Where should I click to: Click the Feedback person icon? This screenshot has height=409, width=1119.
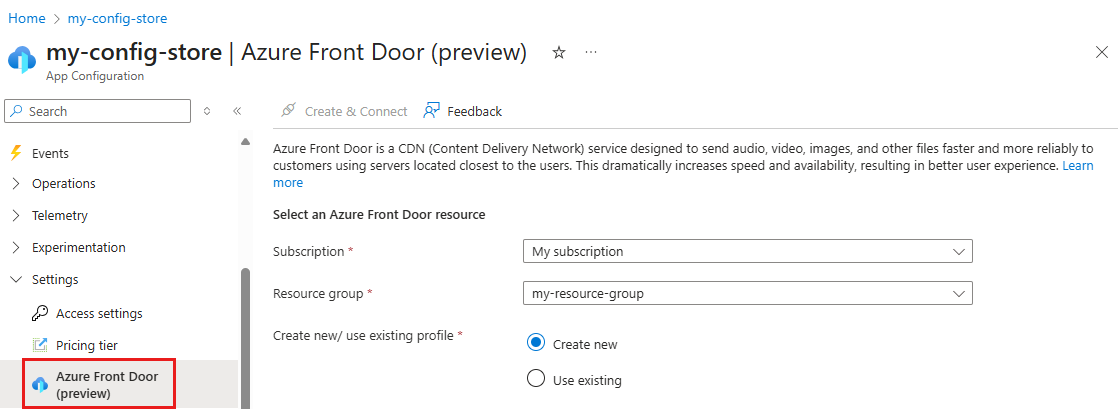point(431,111)
